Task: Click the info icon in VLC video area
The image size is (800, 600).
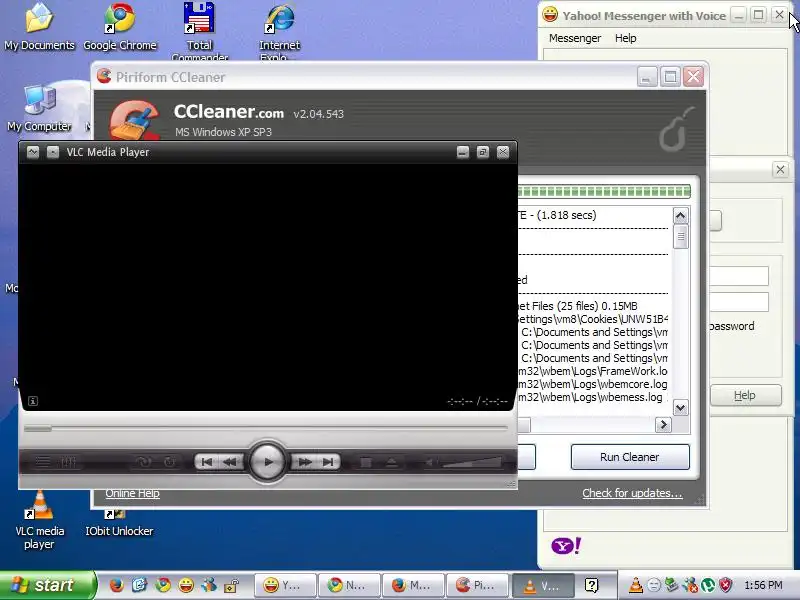Action: pyautogui.click(x=33, y=401)
